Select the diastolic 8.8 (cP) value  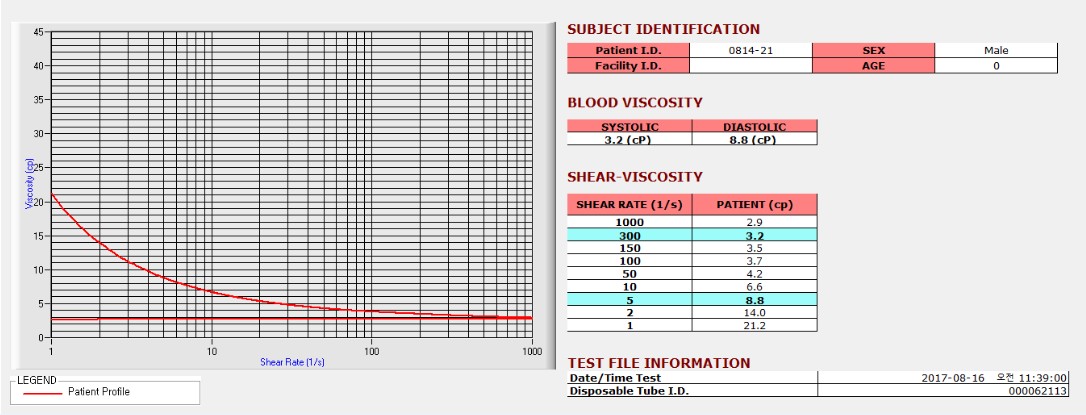point(755,139)
